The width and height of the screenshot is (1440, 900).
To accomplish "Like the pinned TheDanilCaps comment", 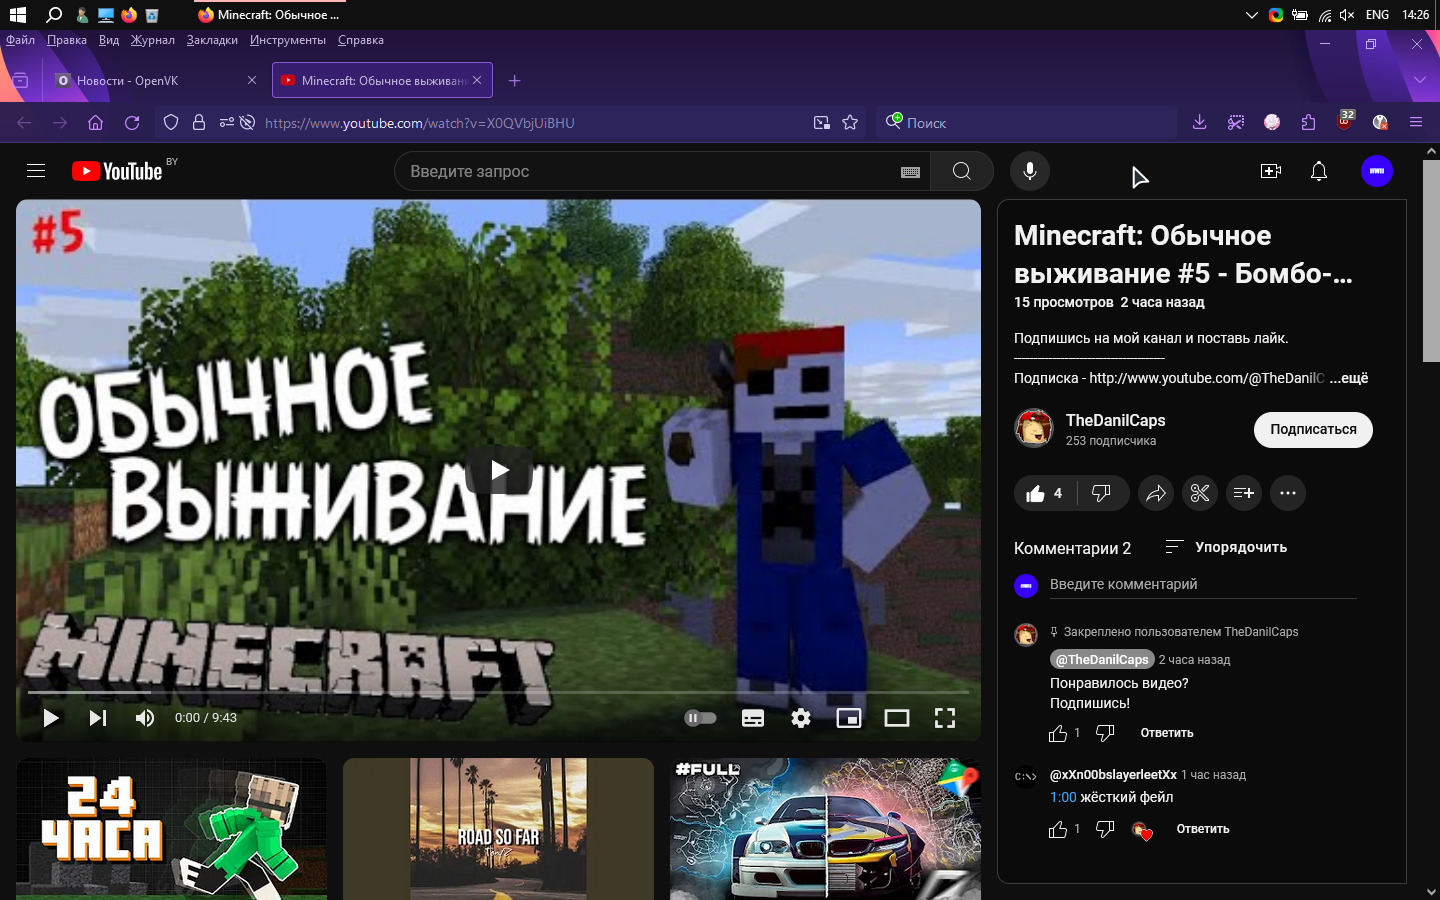I will tap(1058, 734).
